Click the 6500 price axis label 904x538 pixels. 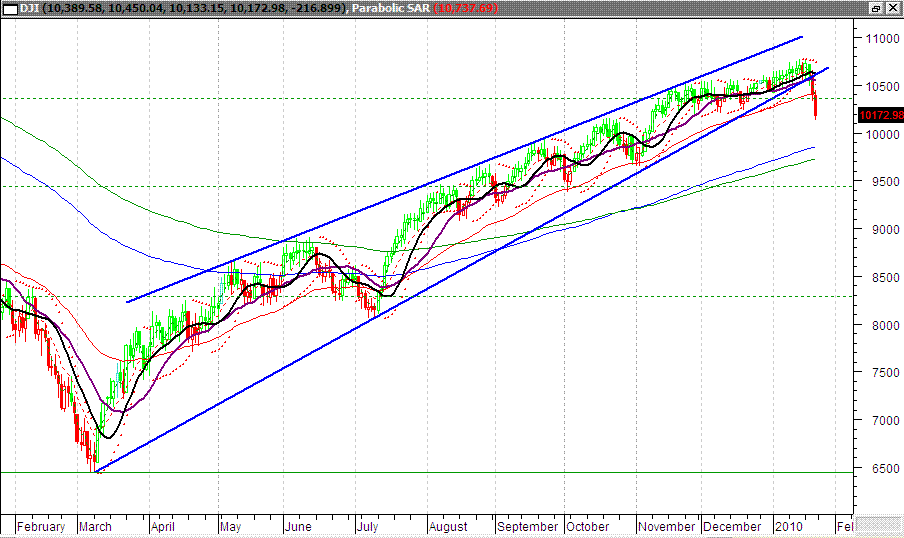[885, 469]
